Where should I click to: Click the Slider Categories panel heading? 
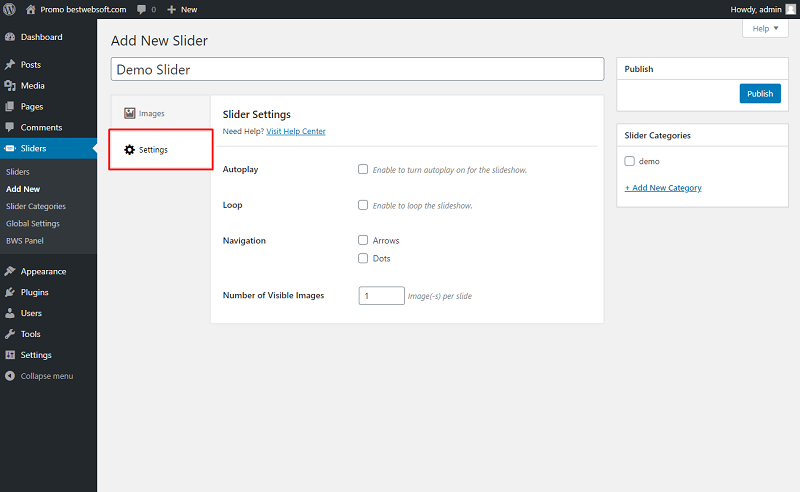click(657, 135)
